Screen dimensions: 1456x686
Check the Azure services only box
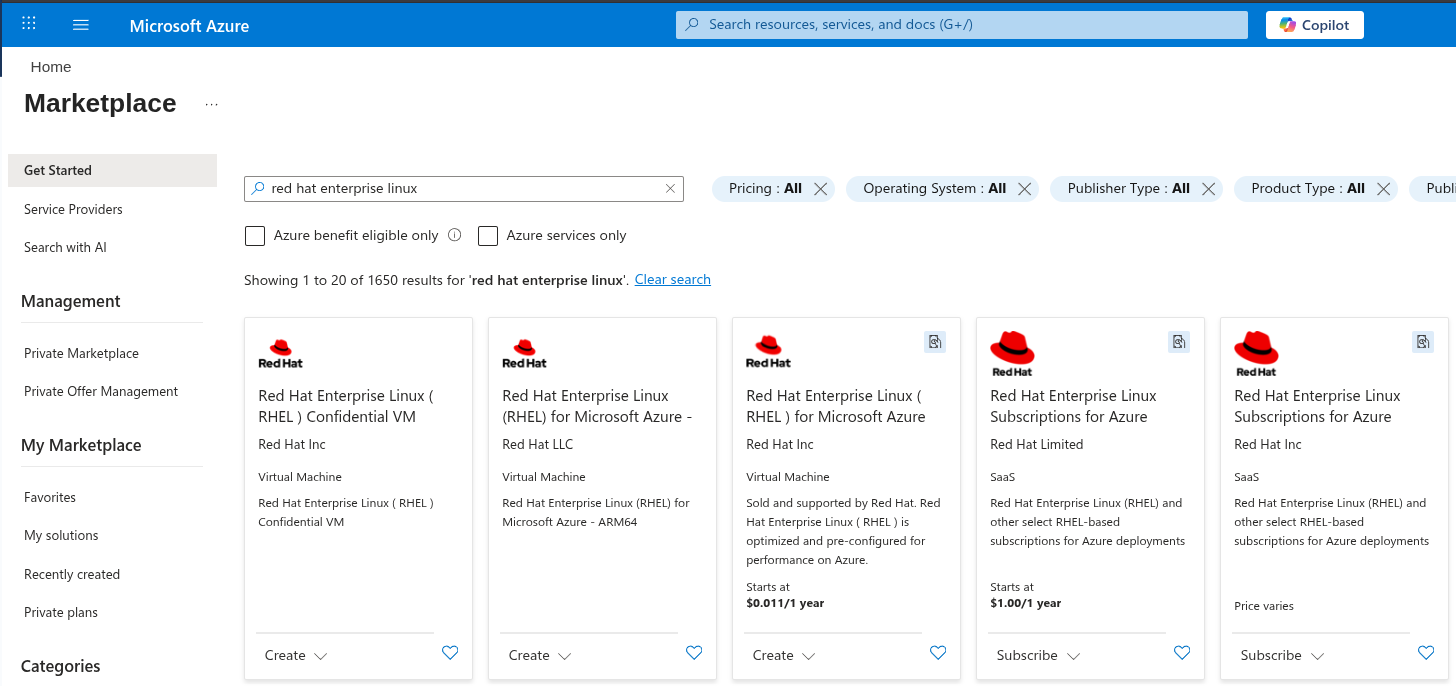click(x=488, y=236)
